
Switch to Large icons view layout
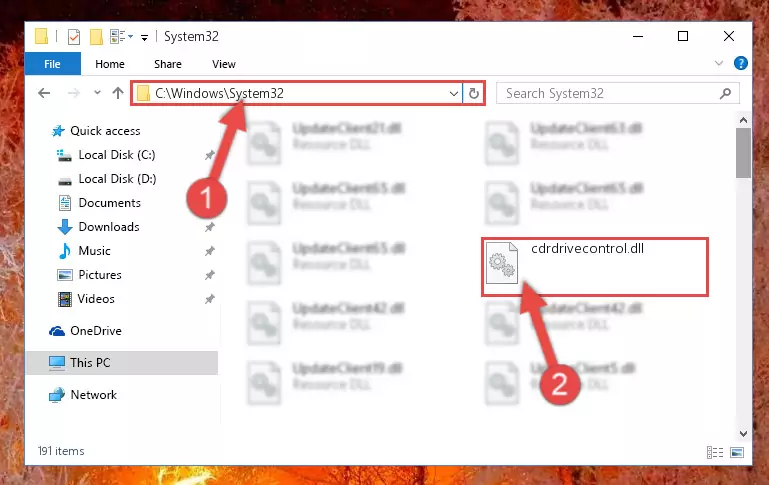737,452
